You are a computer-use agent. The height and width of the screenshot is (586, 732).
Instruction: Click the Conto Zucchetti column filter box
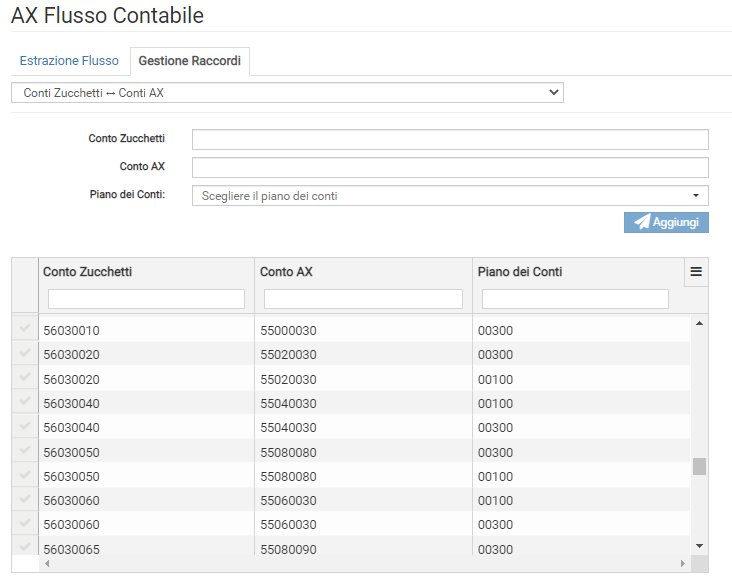[x=146, y=299]
